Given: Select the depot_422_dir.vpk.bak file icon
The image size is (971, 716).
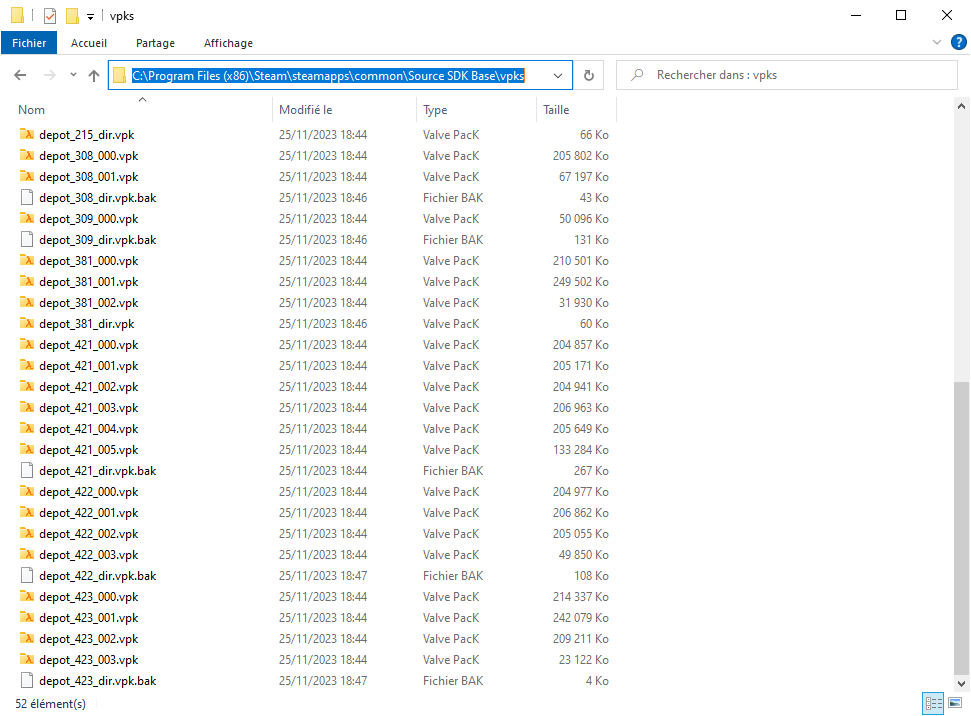Looking at the screenshot, I should coord(27,575).
